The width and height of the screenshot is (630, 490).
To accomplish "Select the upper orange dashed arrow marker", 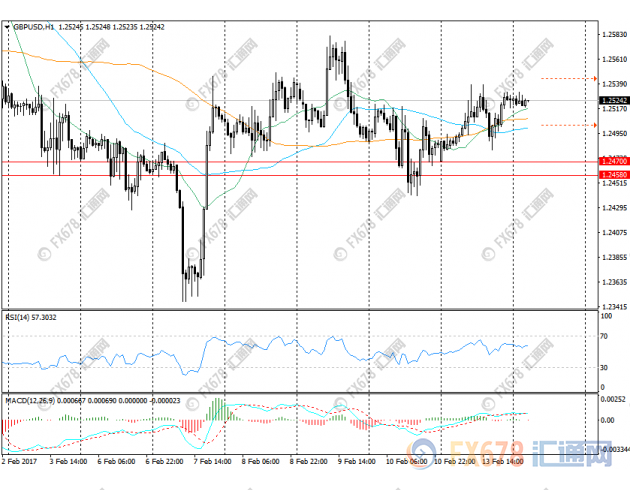I will [569, 77].
